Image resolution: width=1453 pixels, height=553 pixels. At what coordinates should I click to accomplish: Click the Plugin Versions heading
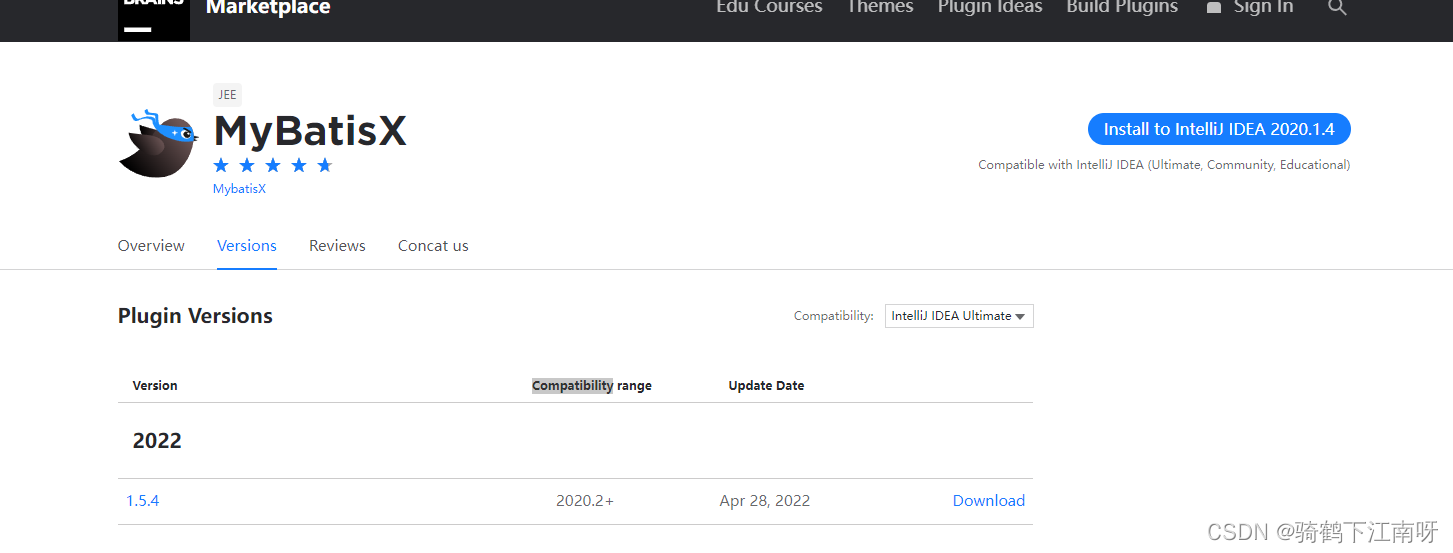195,316
